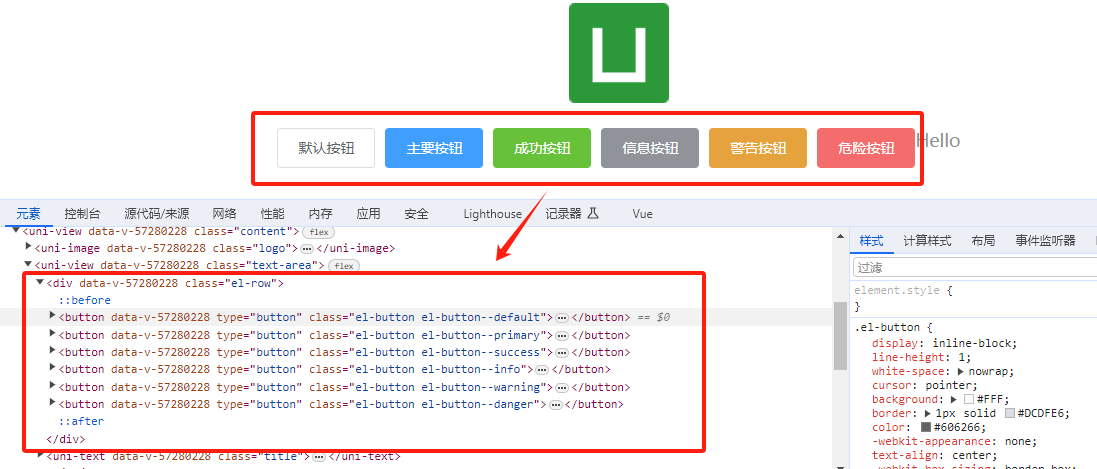Open the 布局 Layout pane tab
This screenshot has width=1097, height=469.
(983, 240)
